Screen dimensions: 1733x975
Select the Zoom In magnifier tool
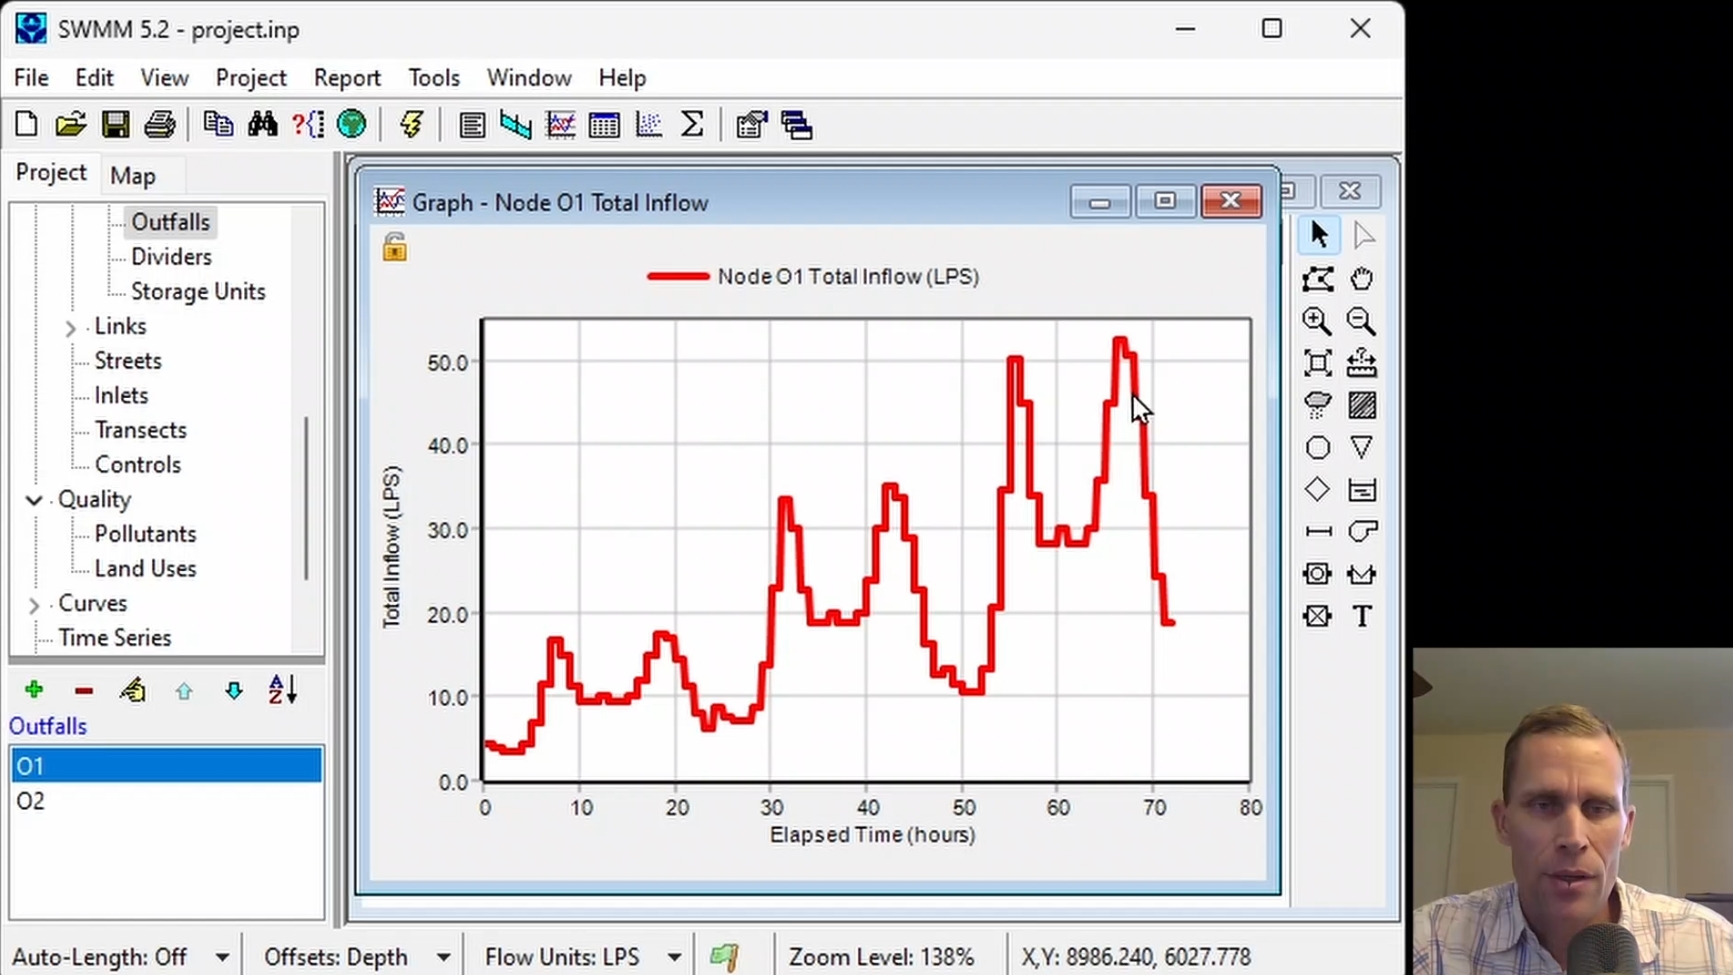(x=1317, y=321)
